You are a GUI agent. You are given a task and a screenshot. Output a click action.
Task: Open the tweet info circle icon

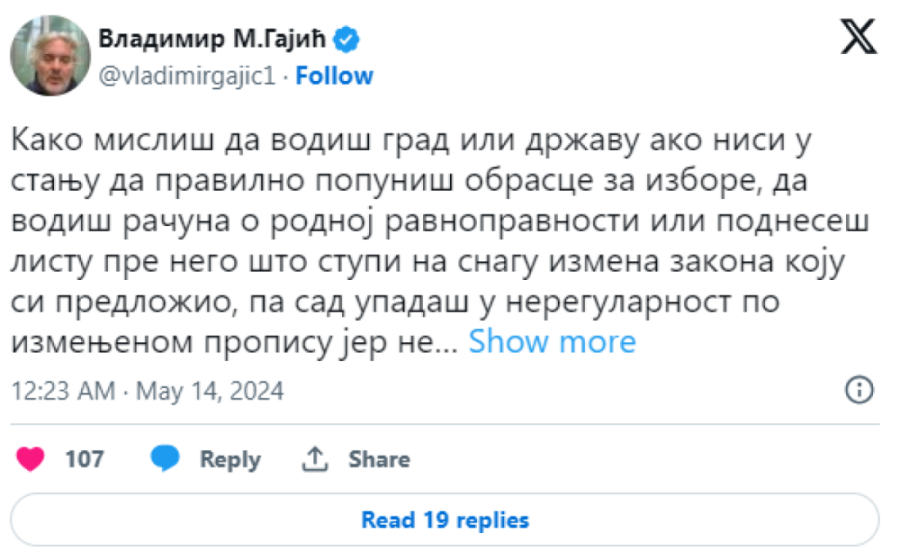860,390
